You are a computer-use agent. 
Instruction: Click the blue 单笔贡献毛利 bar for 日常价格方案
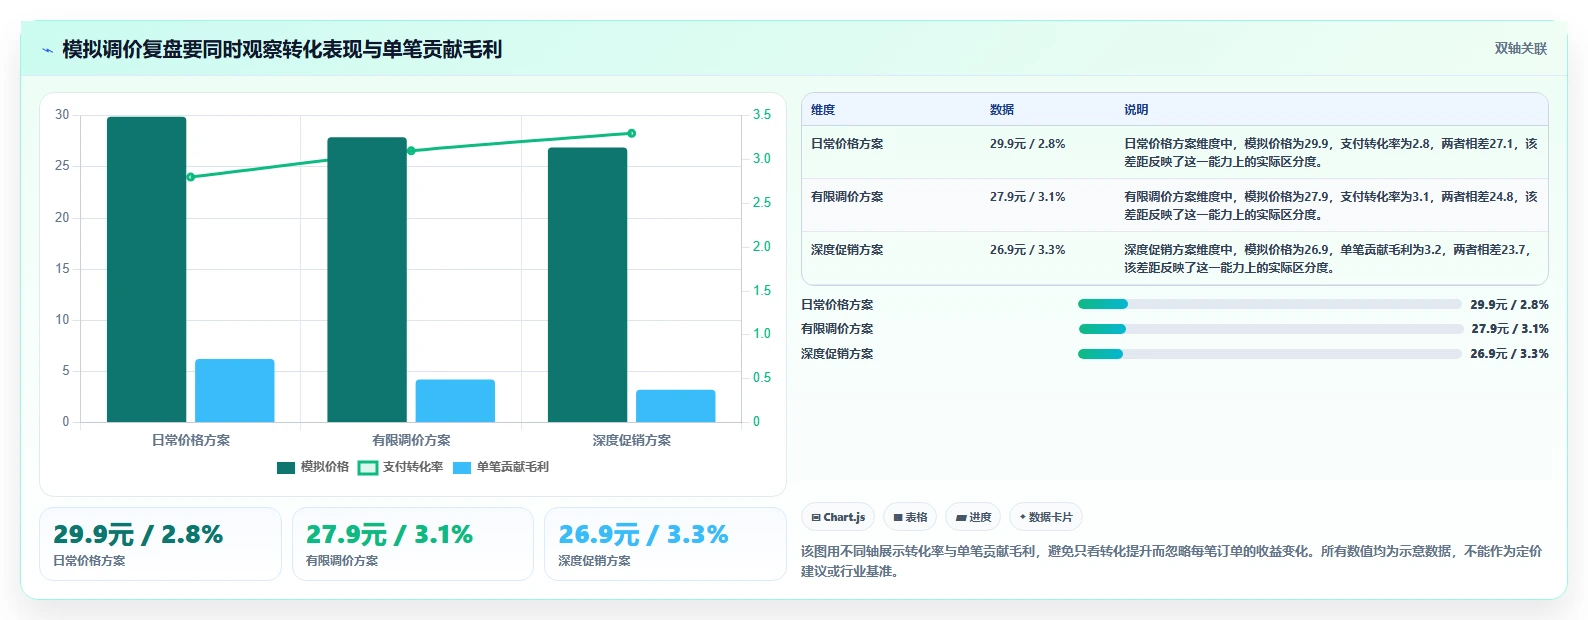pos(235,390)
